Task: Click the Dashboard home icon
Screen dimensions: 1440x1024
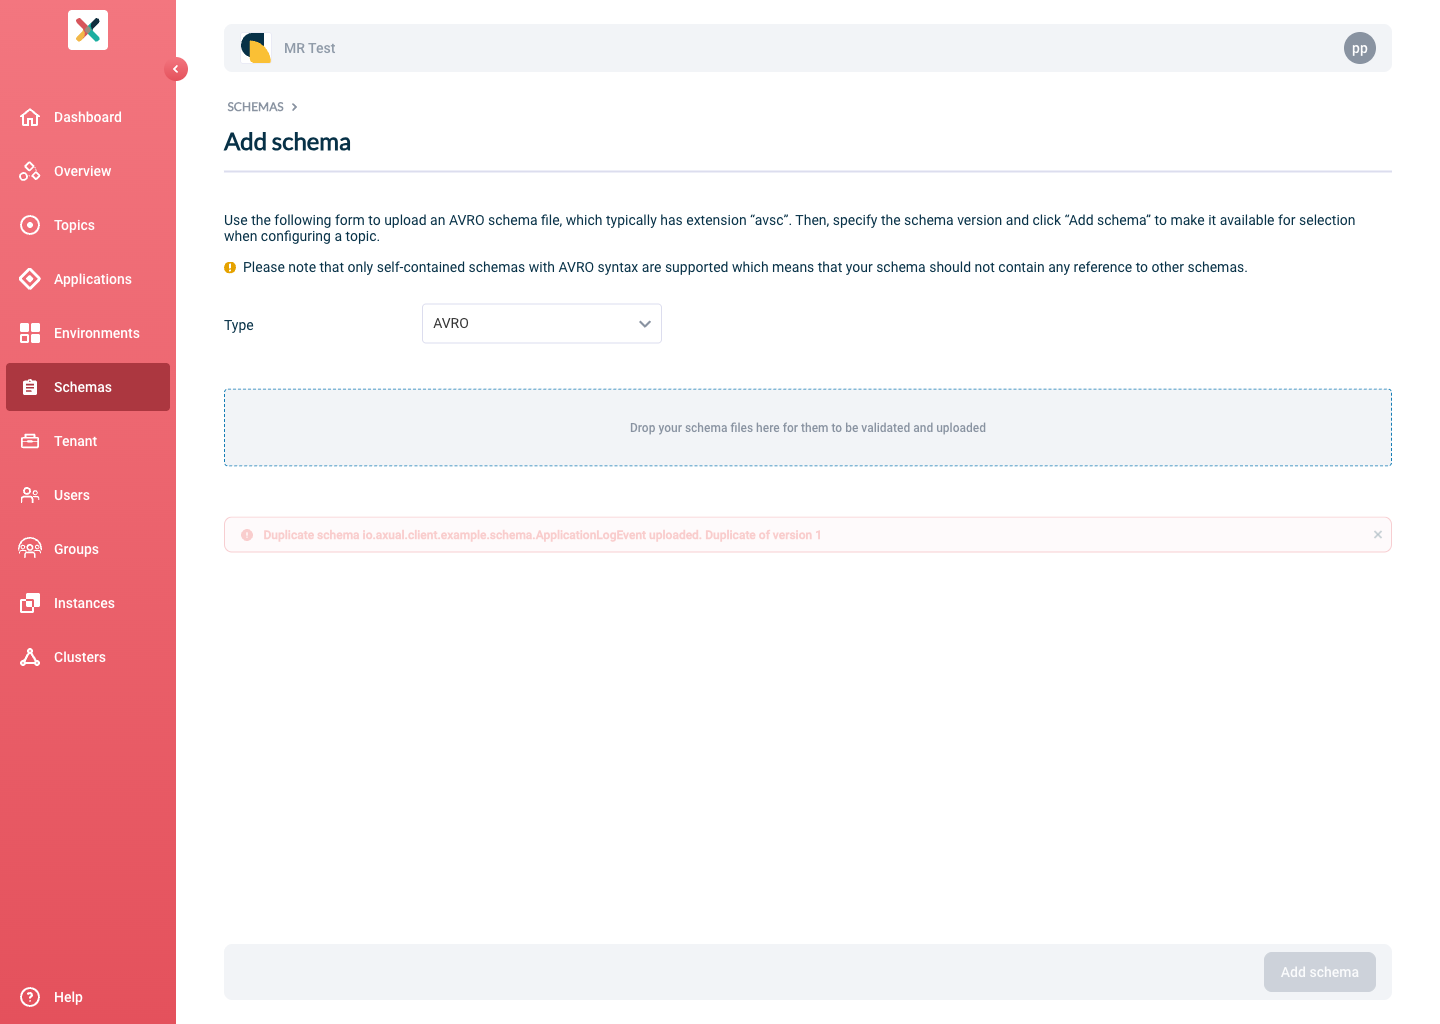Action: click(30, 117)
